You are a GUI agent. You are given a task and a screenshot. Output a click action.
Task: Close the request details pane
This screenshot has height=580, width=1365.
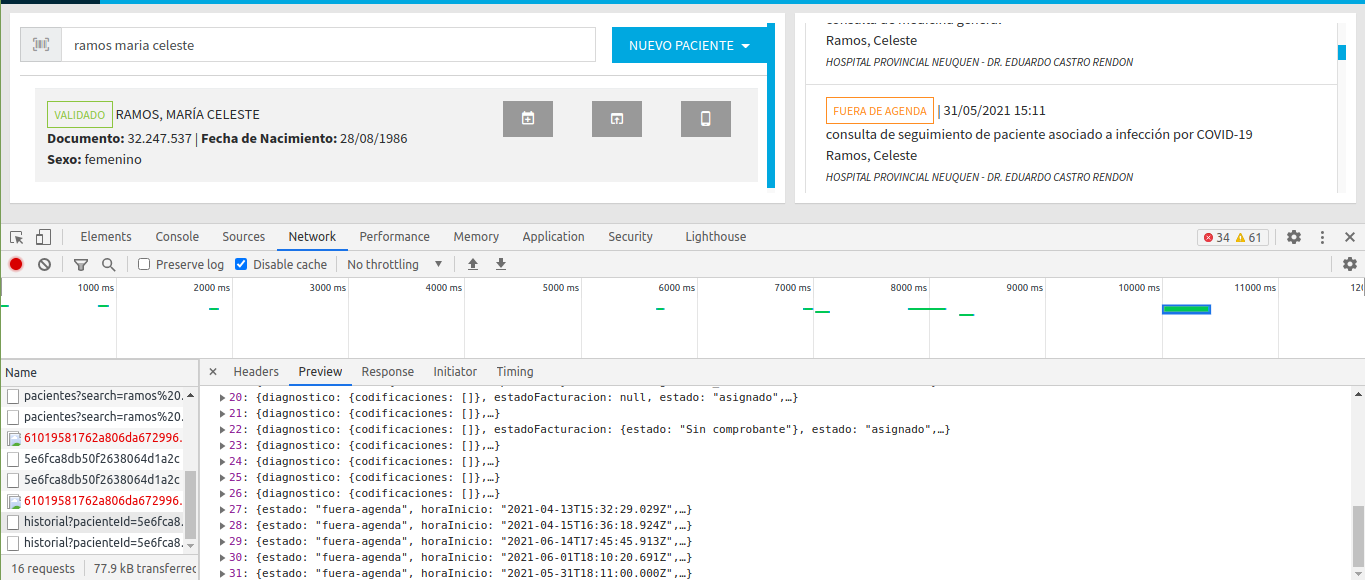[x=213, y=372]
